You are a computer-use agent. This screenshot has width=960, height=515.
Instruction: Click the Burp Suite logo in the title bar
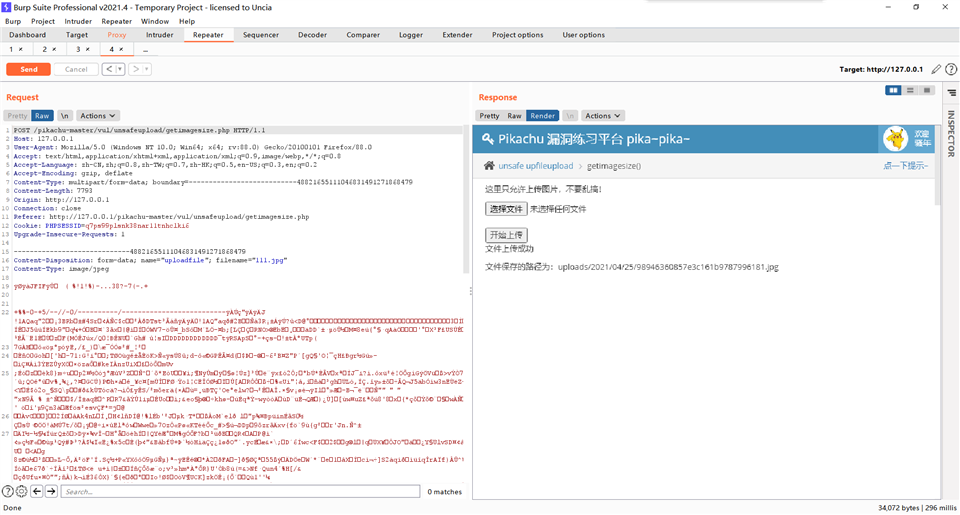point(6,7)
